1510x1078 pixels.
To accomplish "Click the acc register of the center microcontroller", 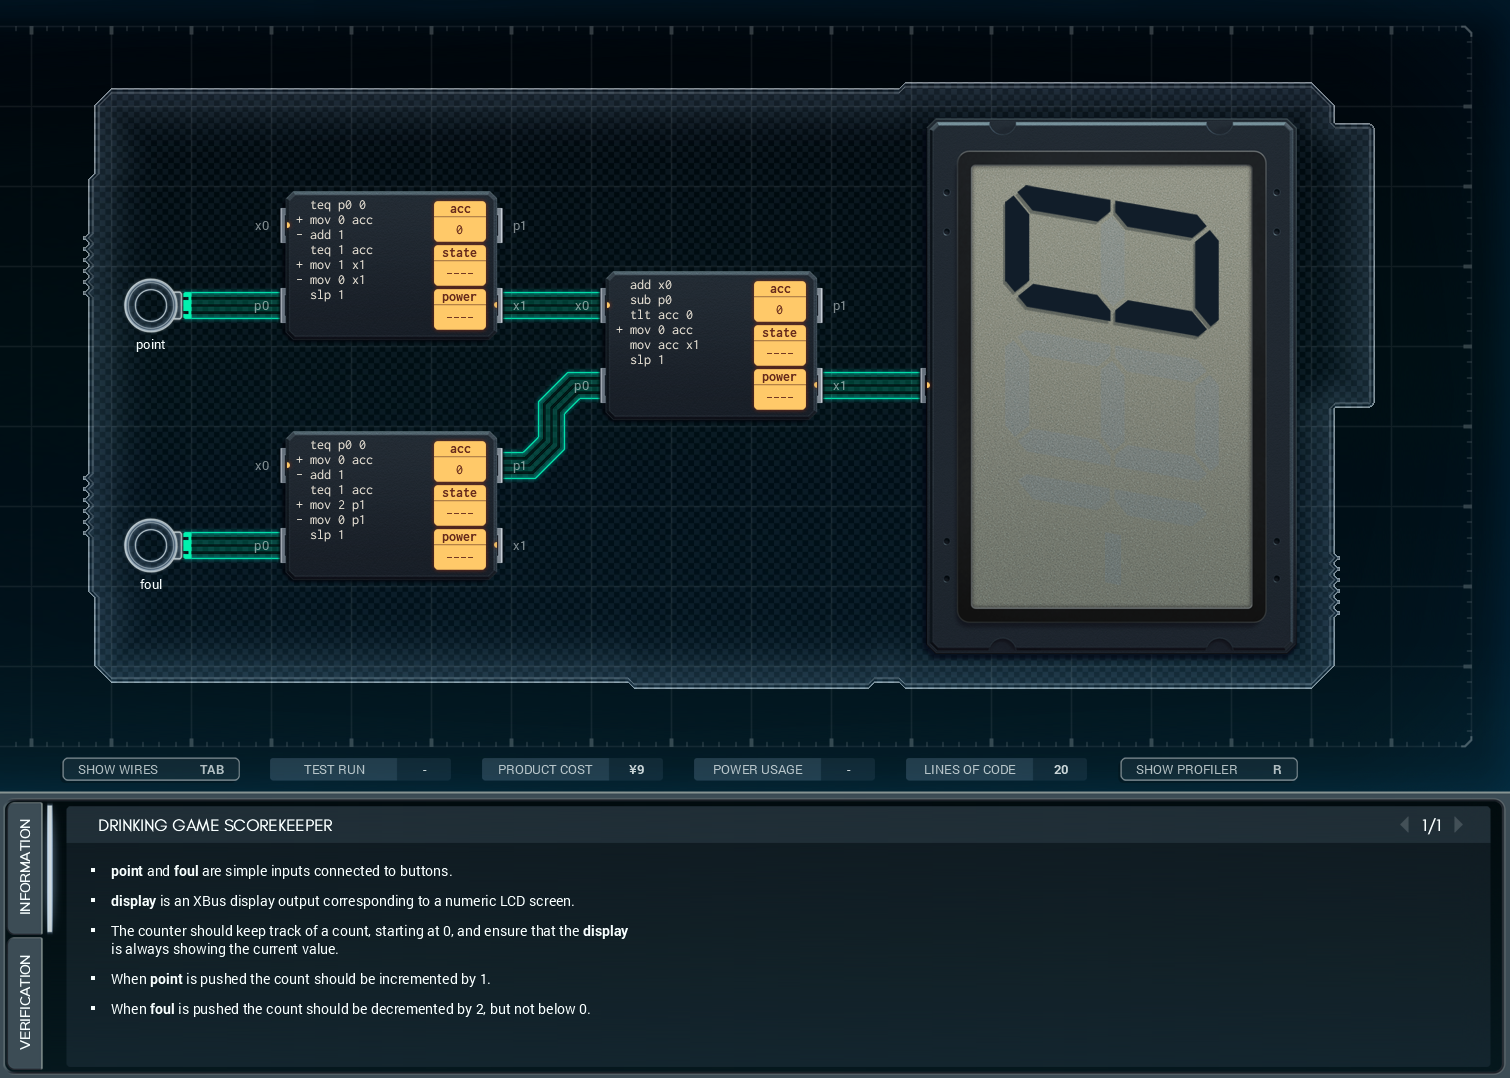I will click(779, 300).
